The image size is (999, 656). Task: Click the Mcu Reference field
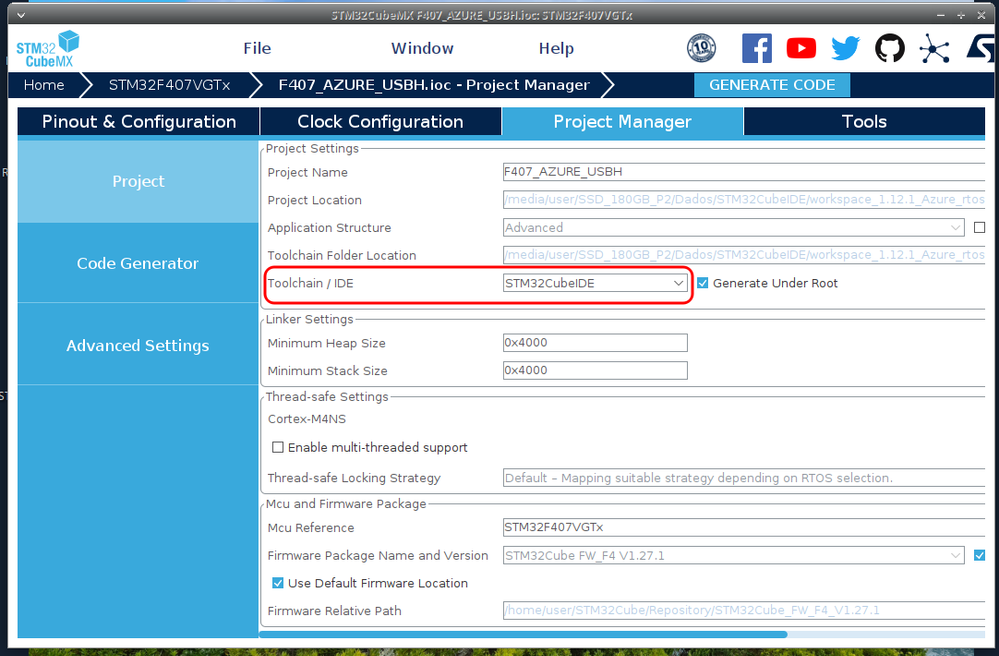744,527
